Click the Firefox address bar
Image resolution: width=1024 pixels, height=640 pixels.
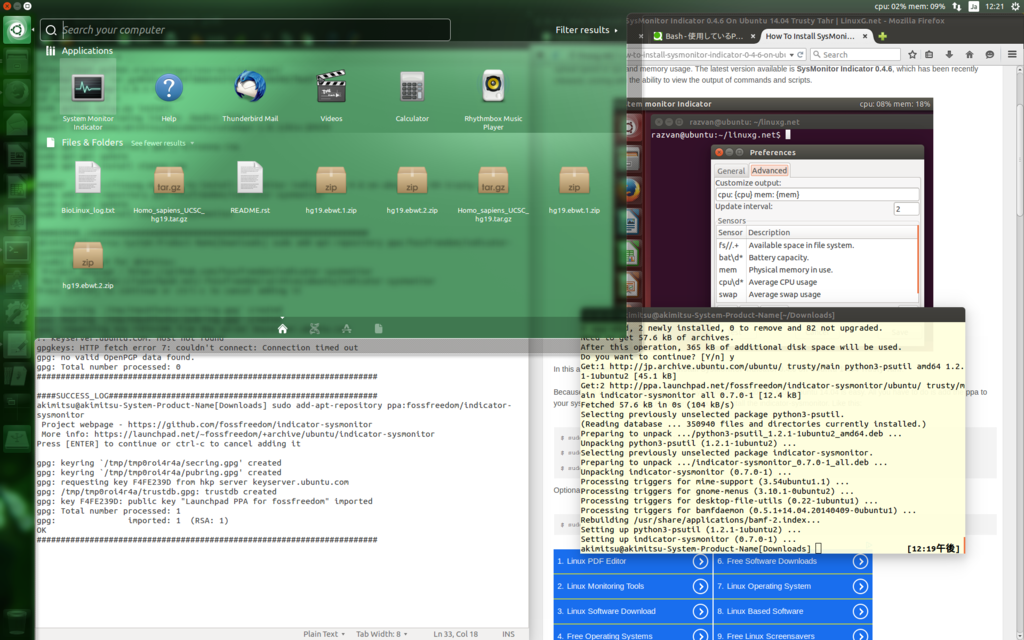[x=705, y=55]
